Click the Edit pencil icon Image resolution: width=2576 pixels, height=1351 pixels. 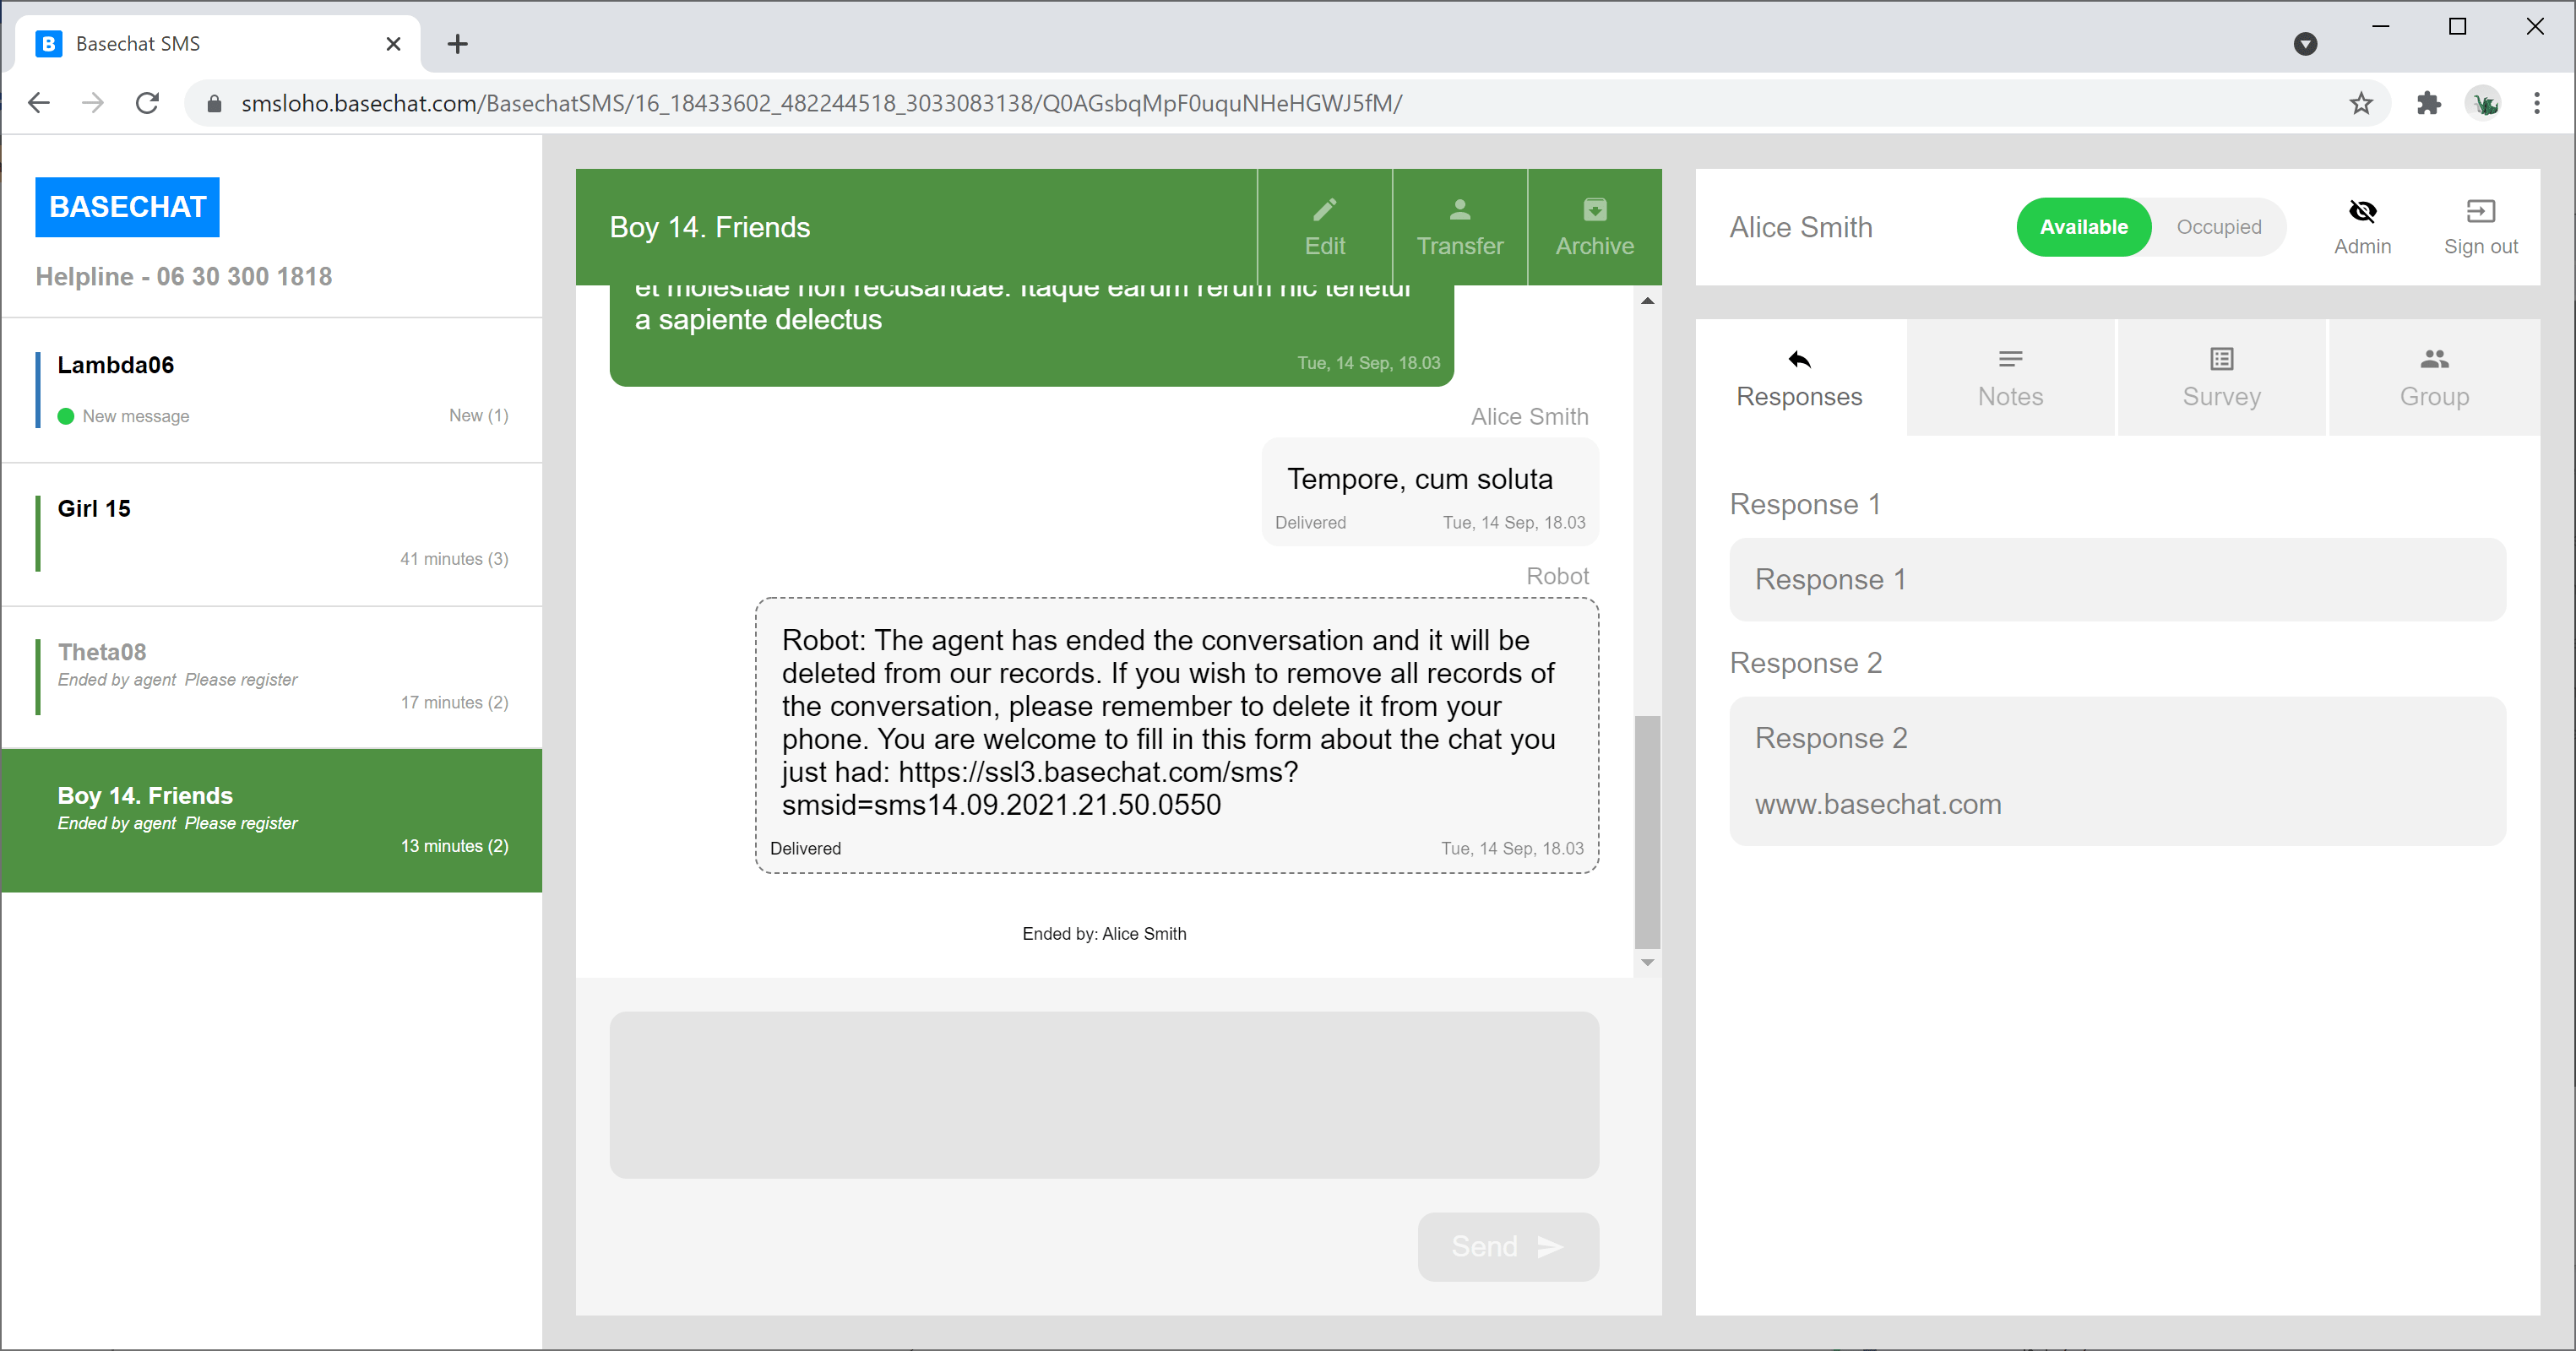click(1324, 210)
